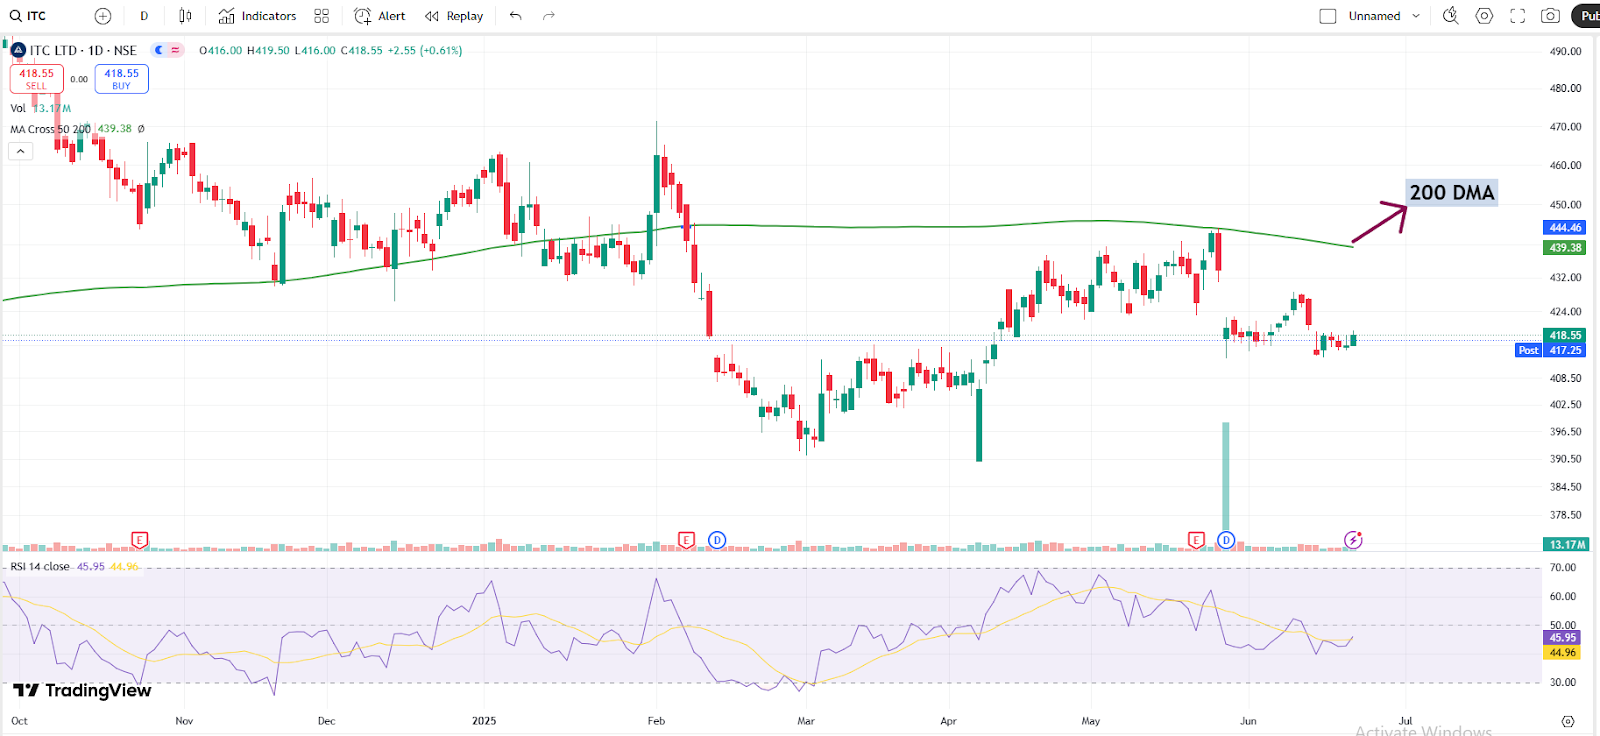This screenshot has width=1600, height=736.
Task: Open symbol search showing ITC
Action: click(28, 16)
